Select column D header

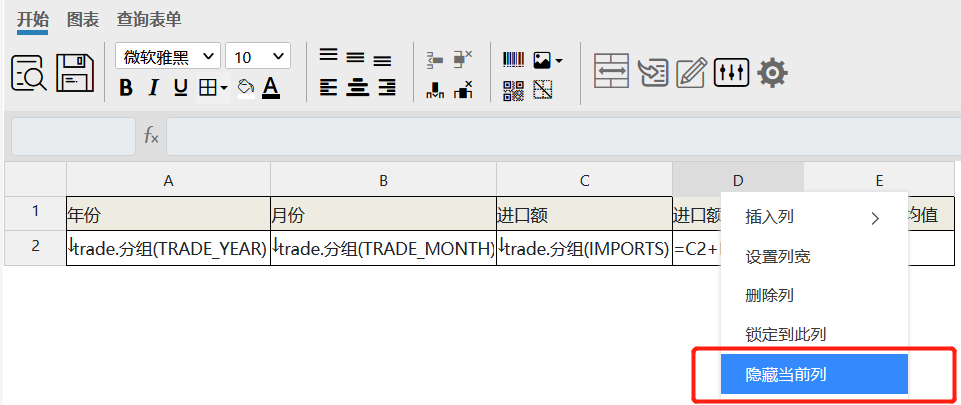[738, 180]
